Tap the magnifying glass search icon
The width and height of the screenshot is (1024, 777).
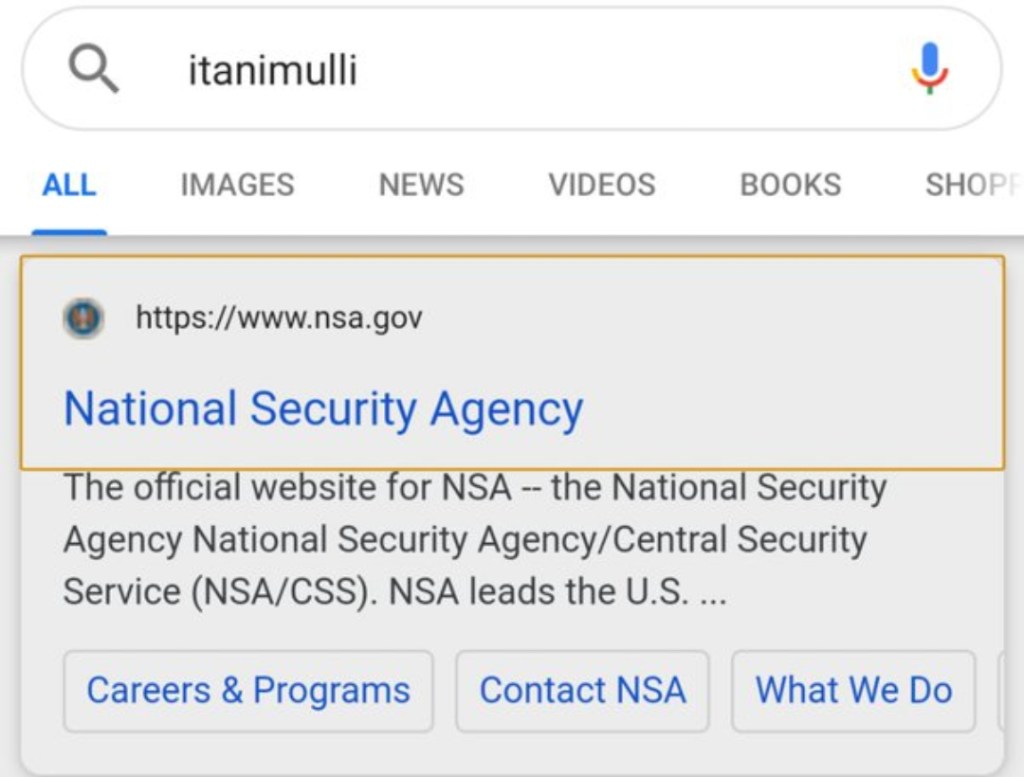[x=93, y=71]
